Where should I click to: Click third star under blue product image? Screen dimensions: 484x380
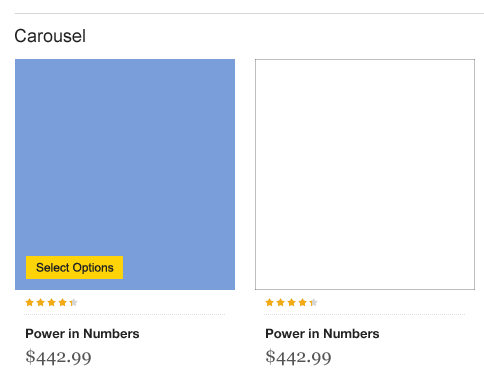pyautogui.click(x=52, y=302)
